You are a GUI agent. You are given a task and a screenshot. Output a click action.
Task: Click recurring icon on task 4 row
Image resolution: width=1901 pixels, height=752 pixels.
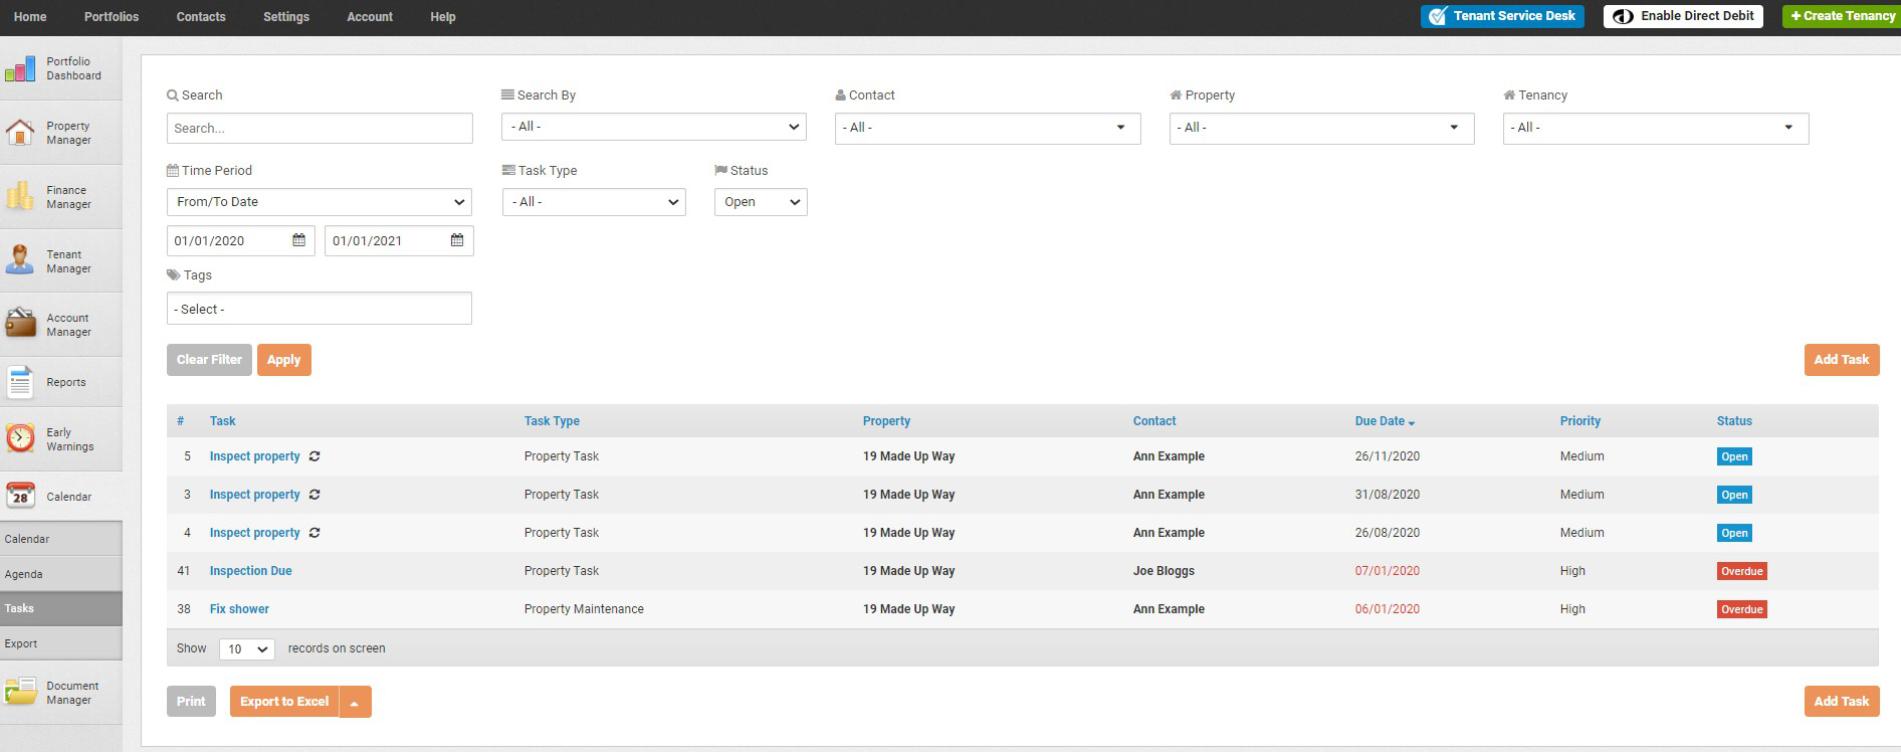tap(314, 532)
